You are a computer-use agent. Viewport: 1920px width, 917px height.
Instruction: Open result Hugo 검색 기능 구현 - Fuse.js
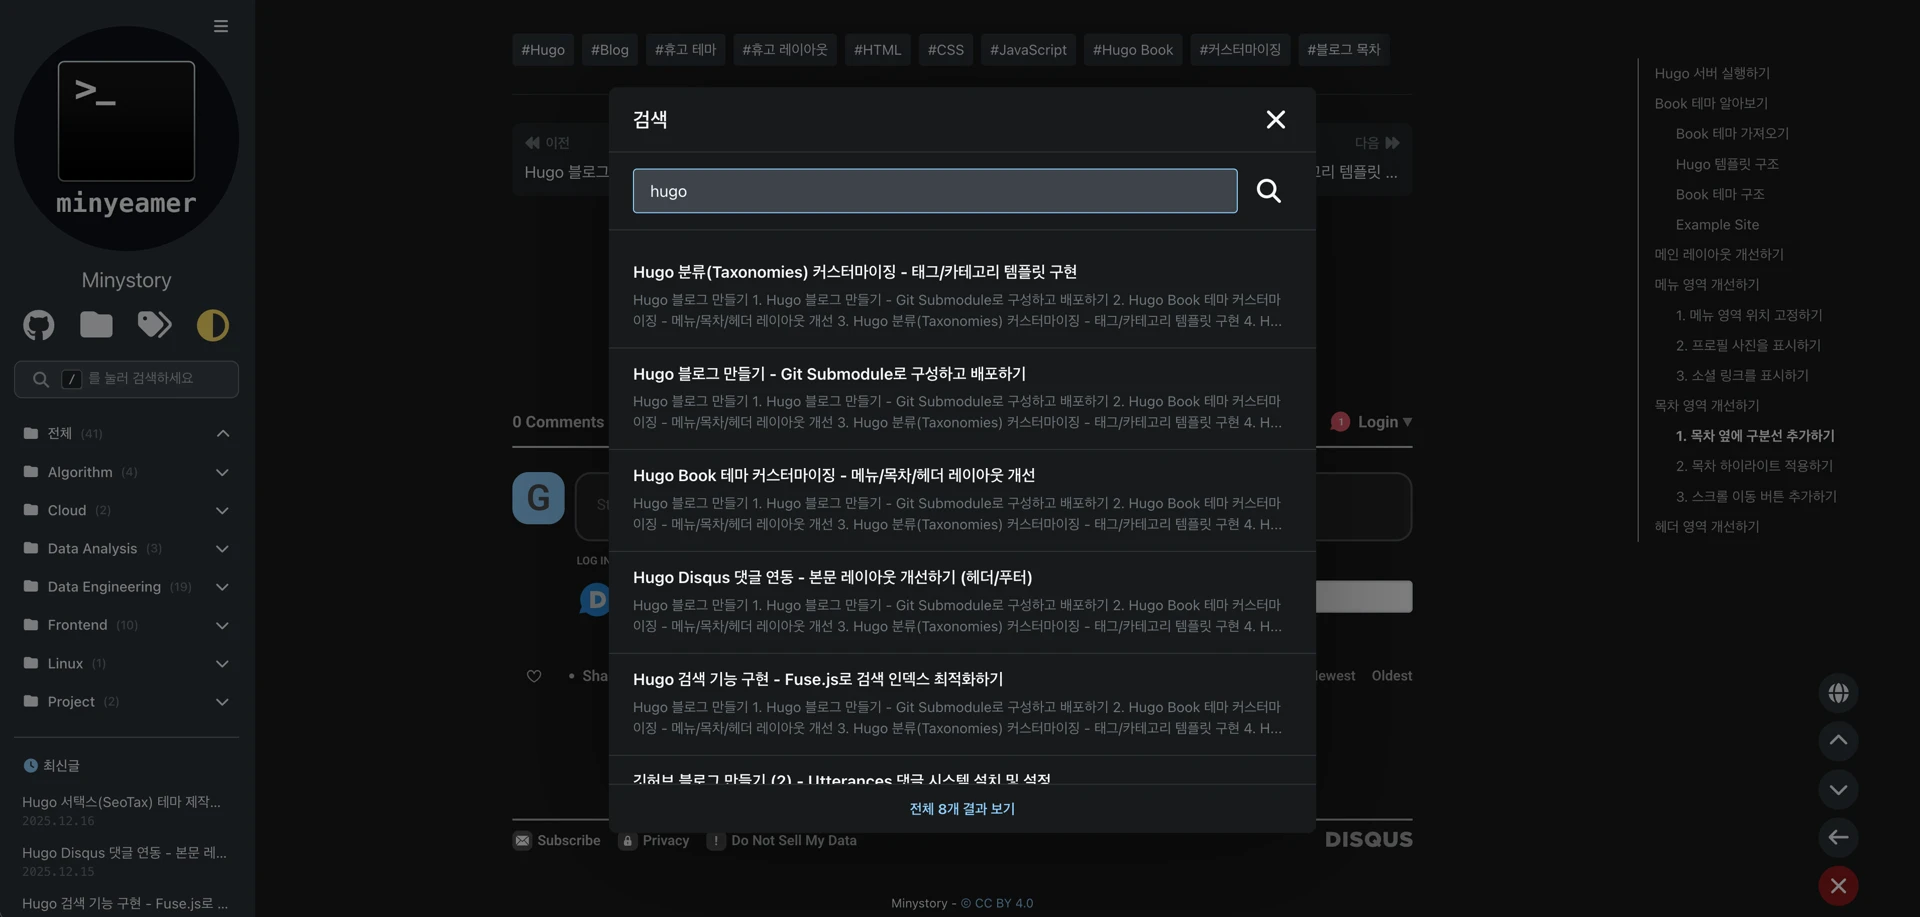click(818, 680)
